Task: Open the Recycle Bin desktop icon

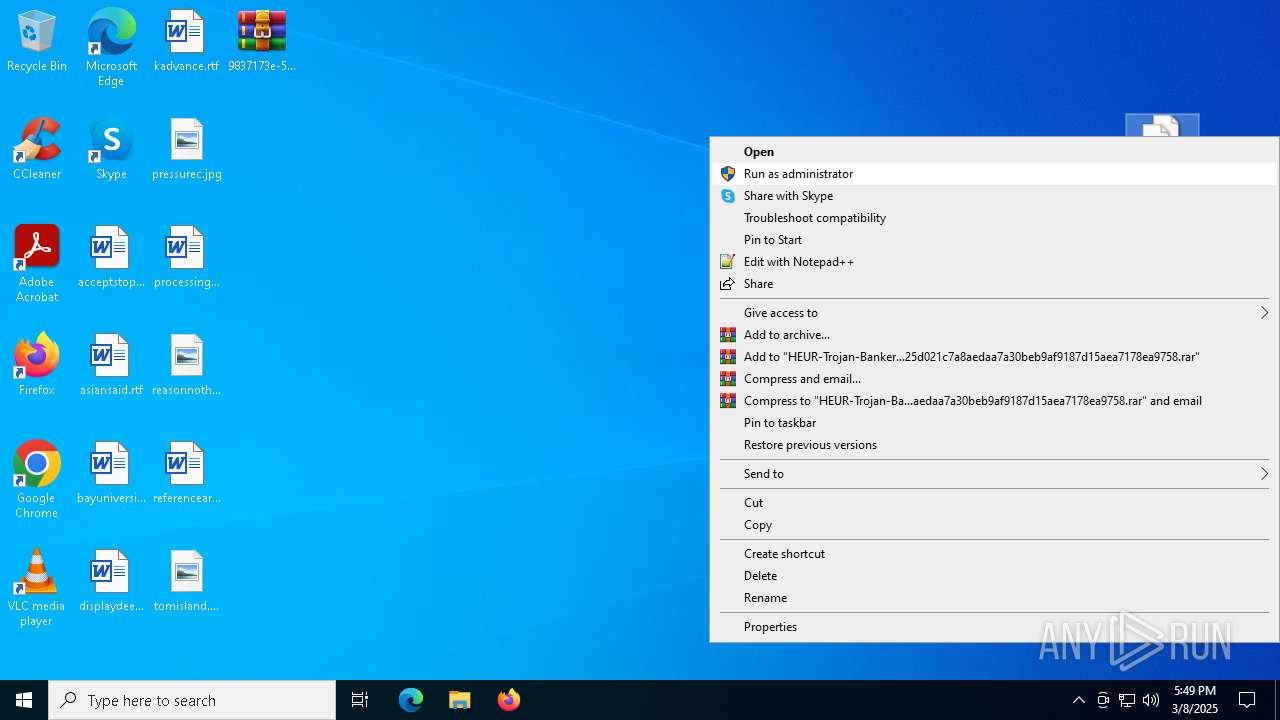Action: tap(37, 42)
